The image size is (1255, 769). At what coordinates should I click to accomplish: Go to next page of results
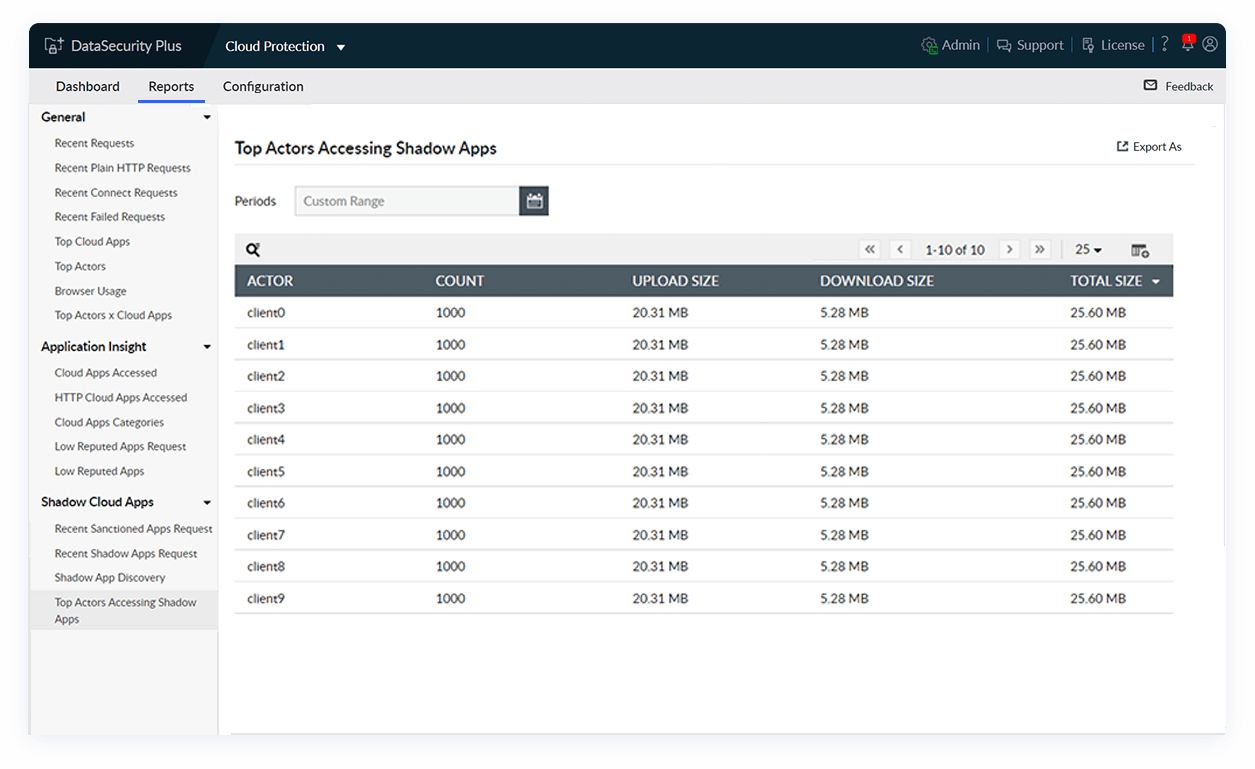click(x=1010, y=250)
